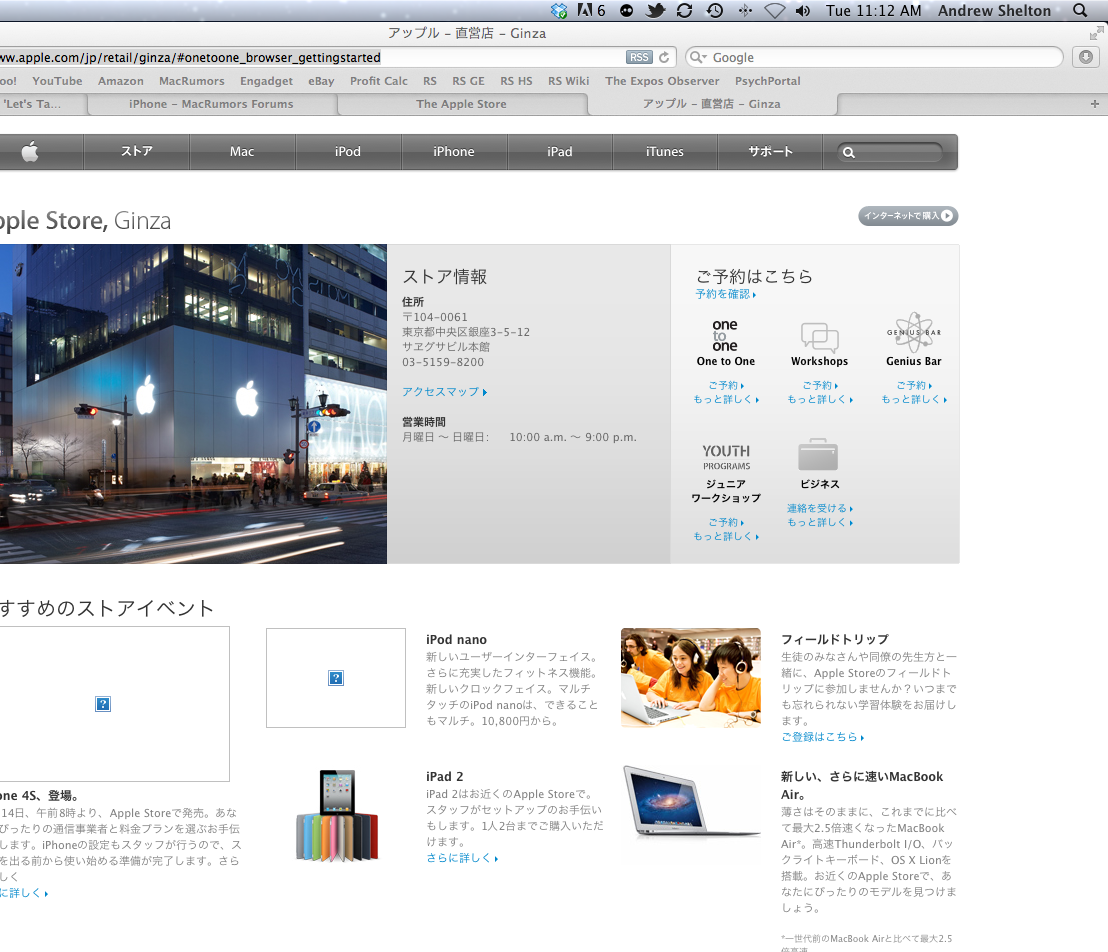Open the eBay bookmark

[x=321, y=81]
